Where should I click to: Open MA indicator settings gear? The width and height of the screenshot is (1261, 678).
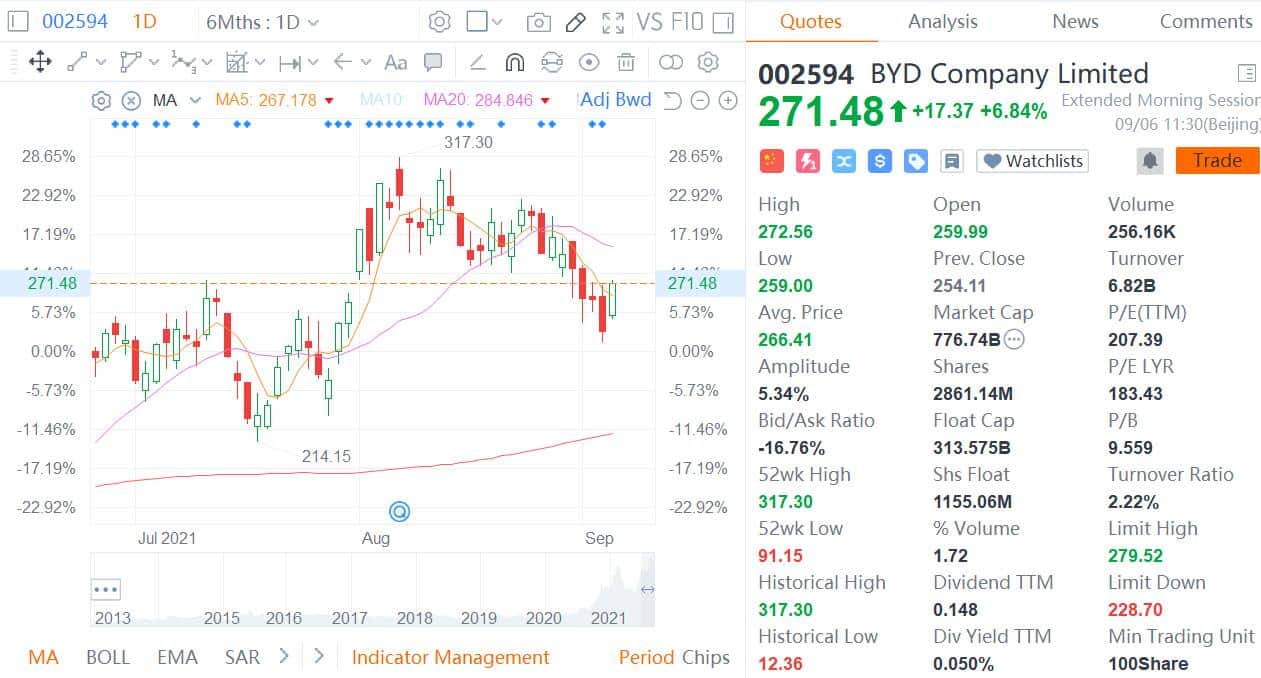click(101, 100)
